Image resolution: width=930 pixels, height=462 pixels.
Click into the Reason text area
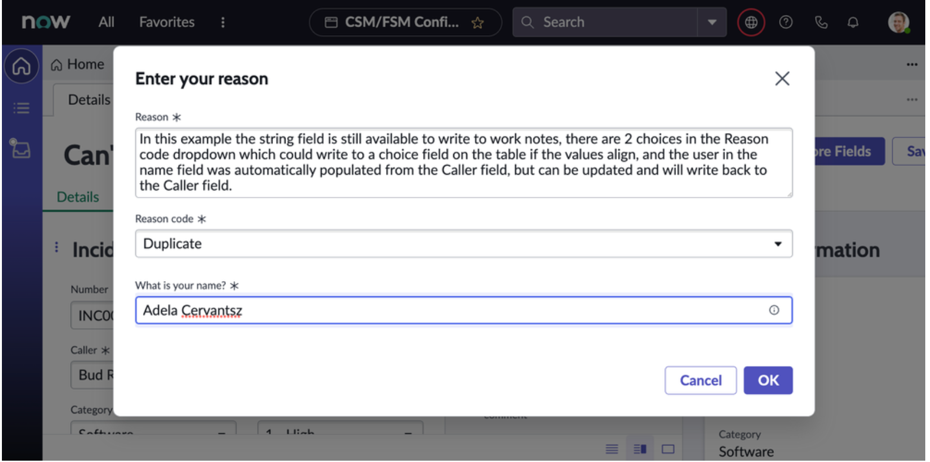click(464, 162)
